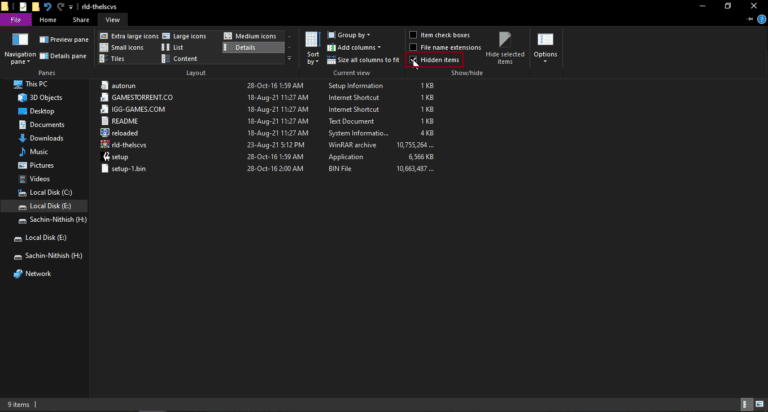768x412 pixels.
Task: Switch to large thumbnails via status bar icon
Action: (x=759, y=404)
